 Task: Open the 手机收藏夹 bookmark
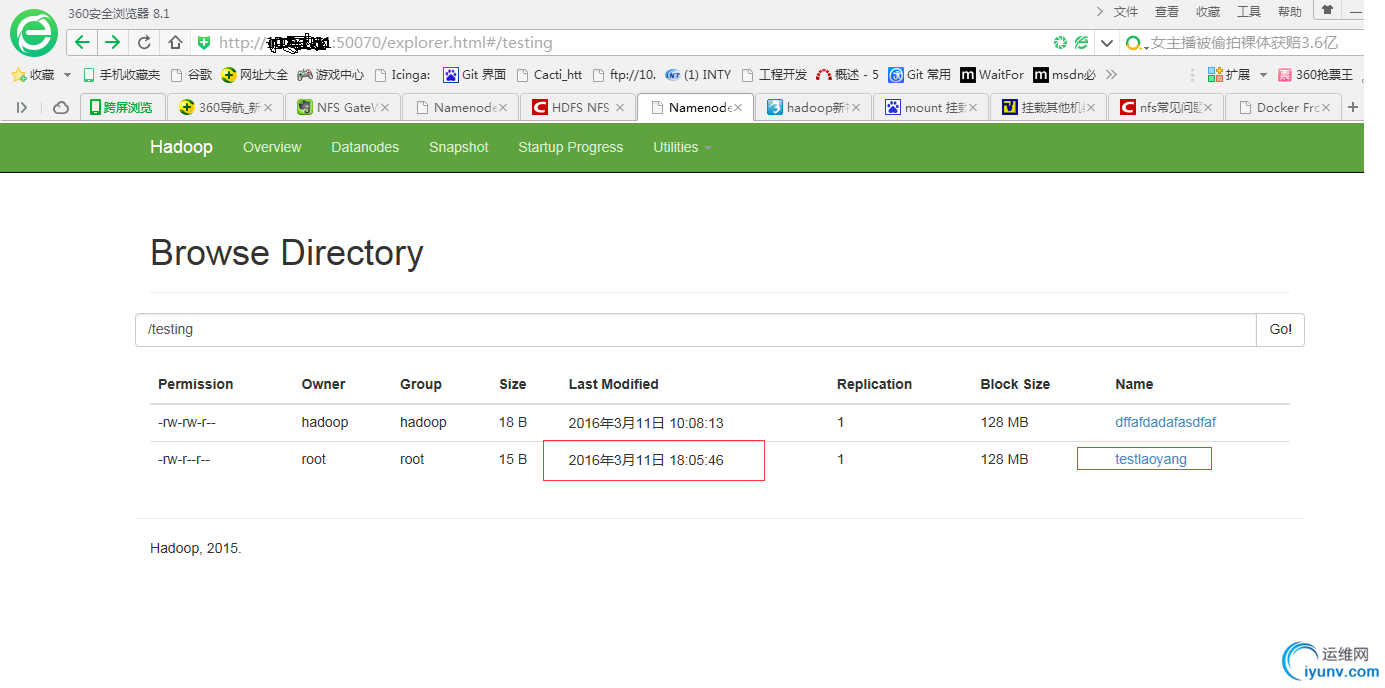121,75
